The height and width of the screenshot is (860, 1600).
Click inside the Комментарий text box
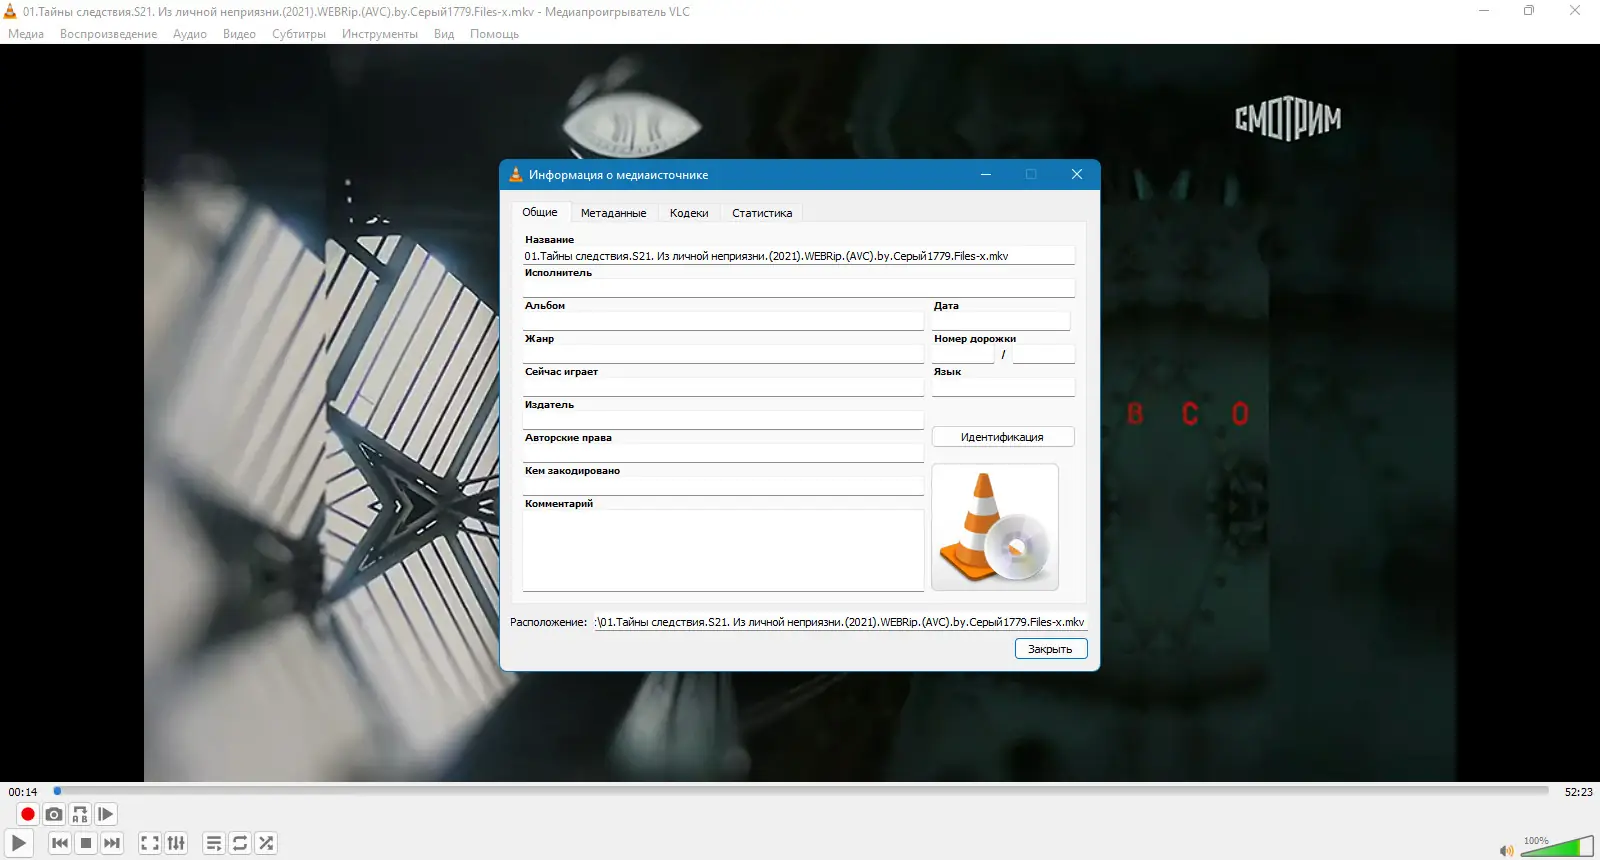(723, 551)
